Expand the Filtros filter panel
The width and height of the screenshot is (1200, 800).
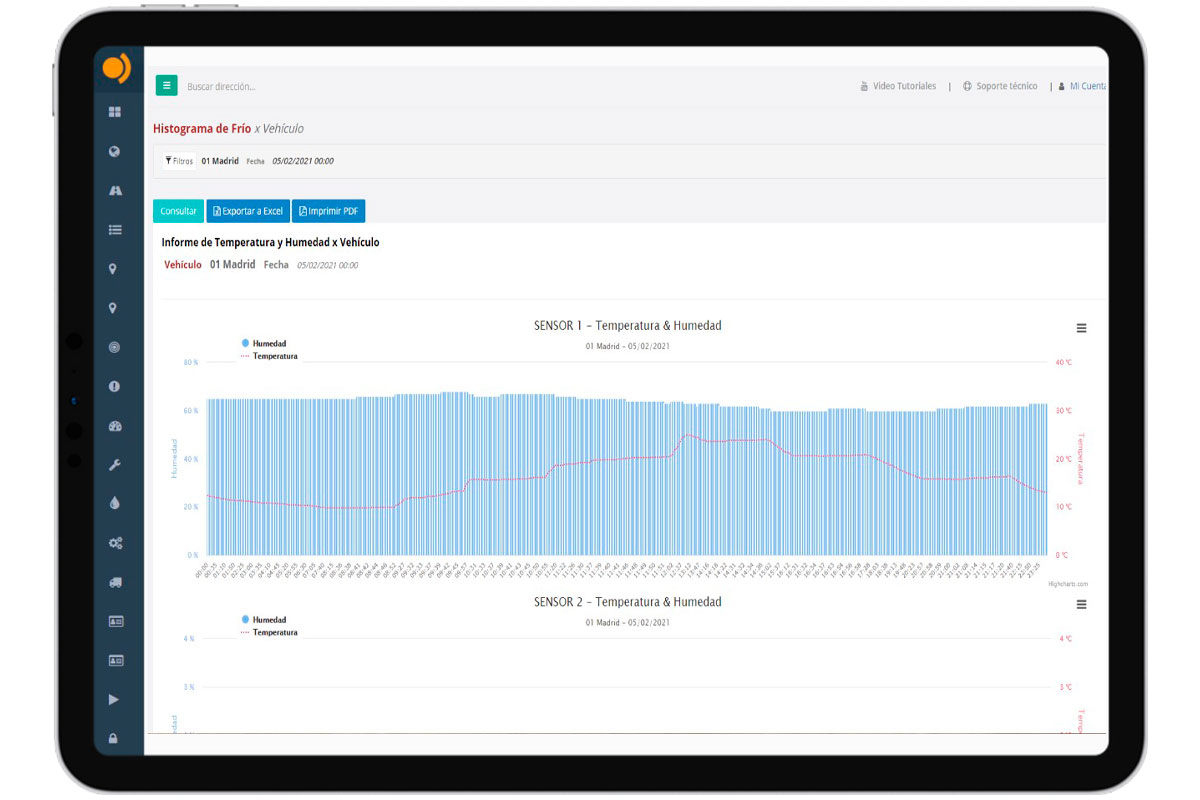tap(179, 161)
